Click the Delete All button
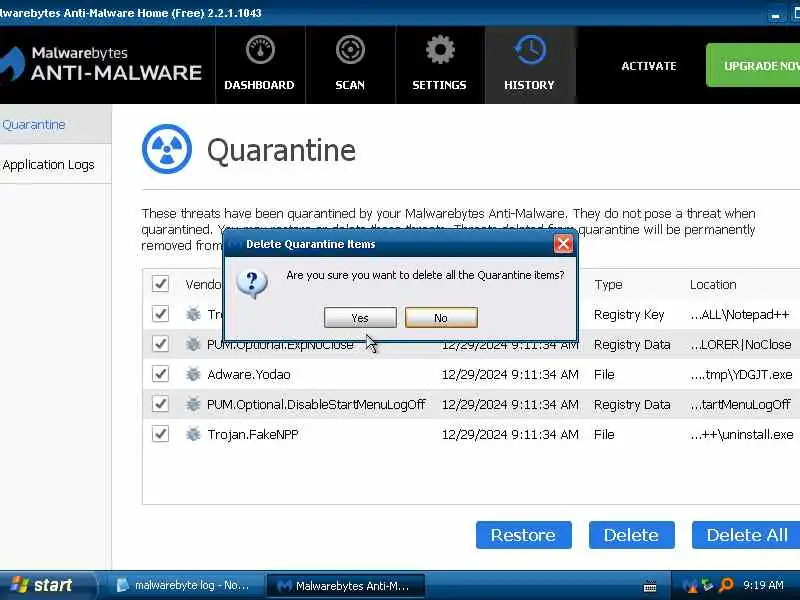 746,535
